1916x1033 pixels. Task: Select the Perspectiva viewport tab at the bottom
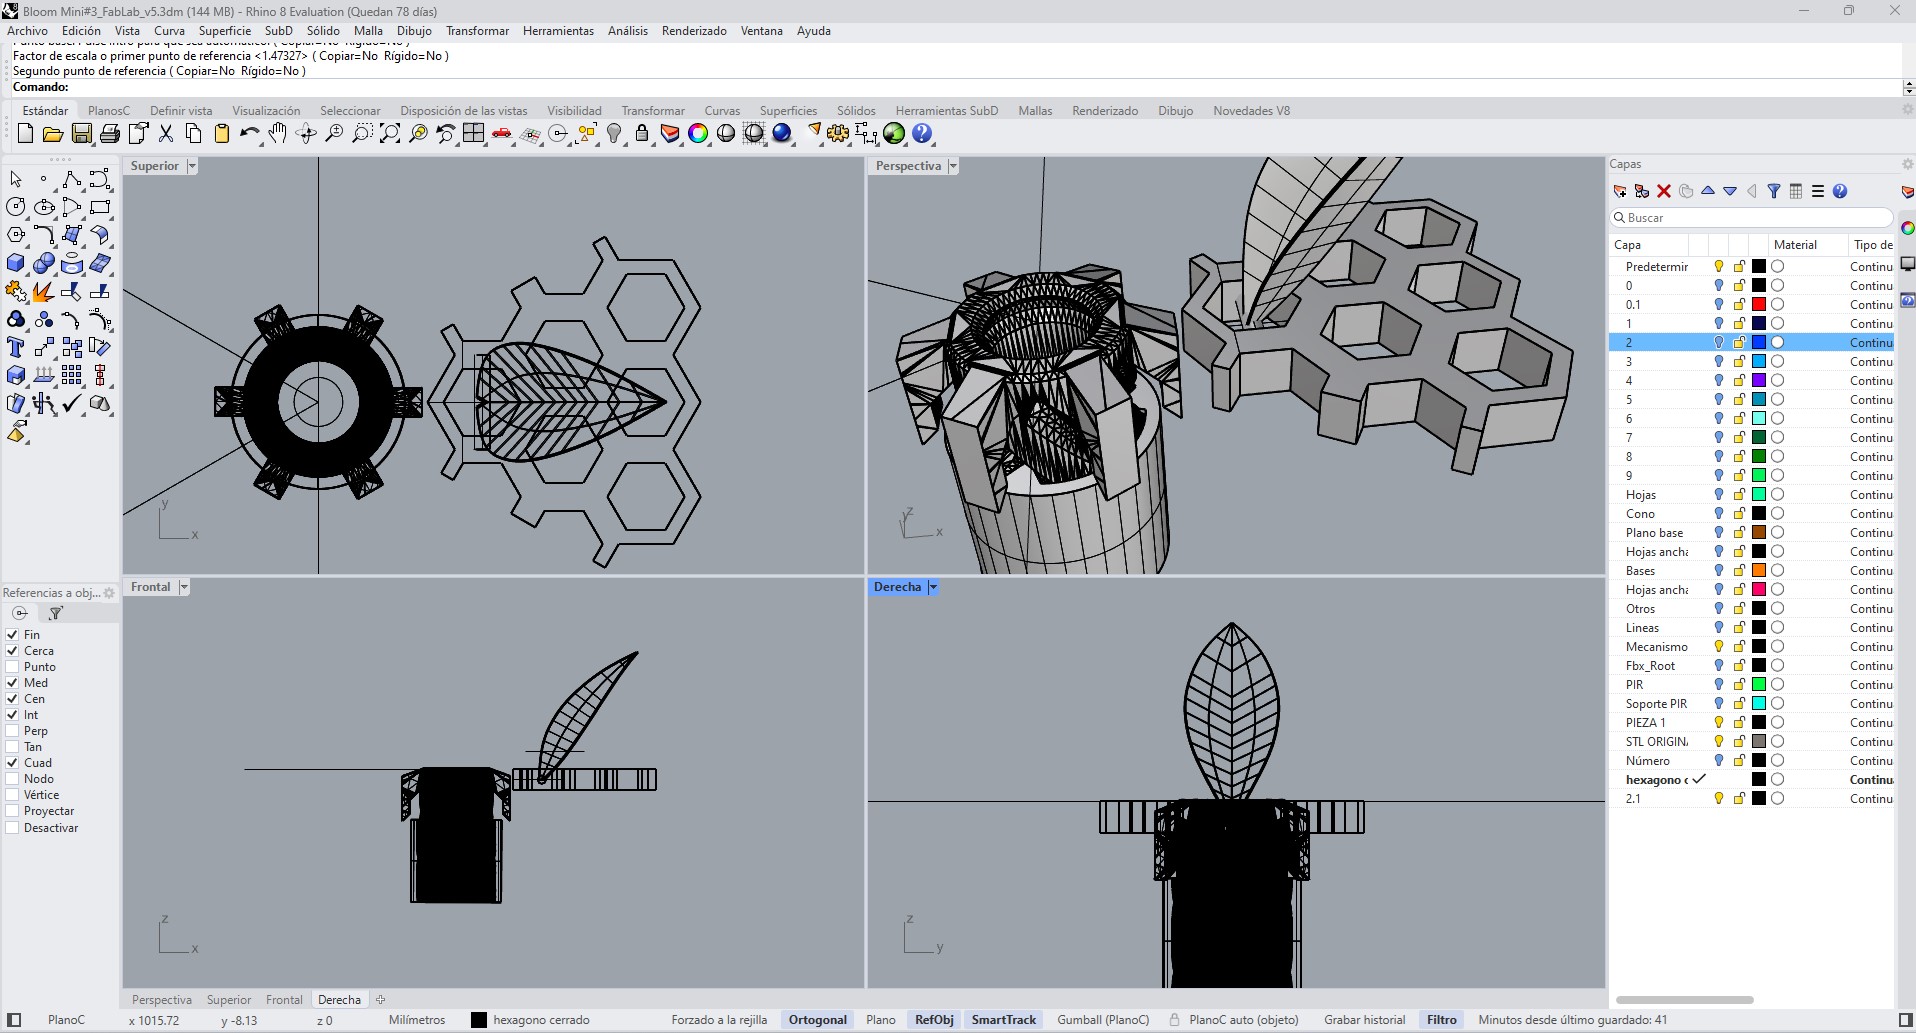(x=162, y=1000)
